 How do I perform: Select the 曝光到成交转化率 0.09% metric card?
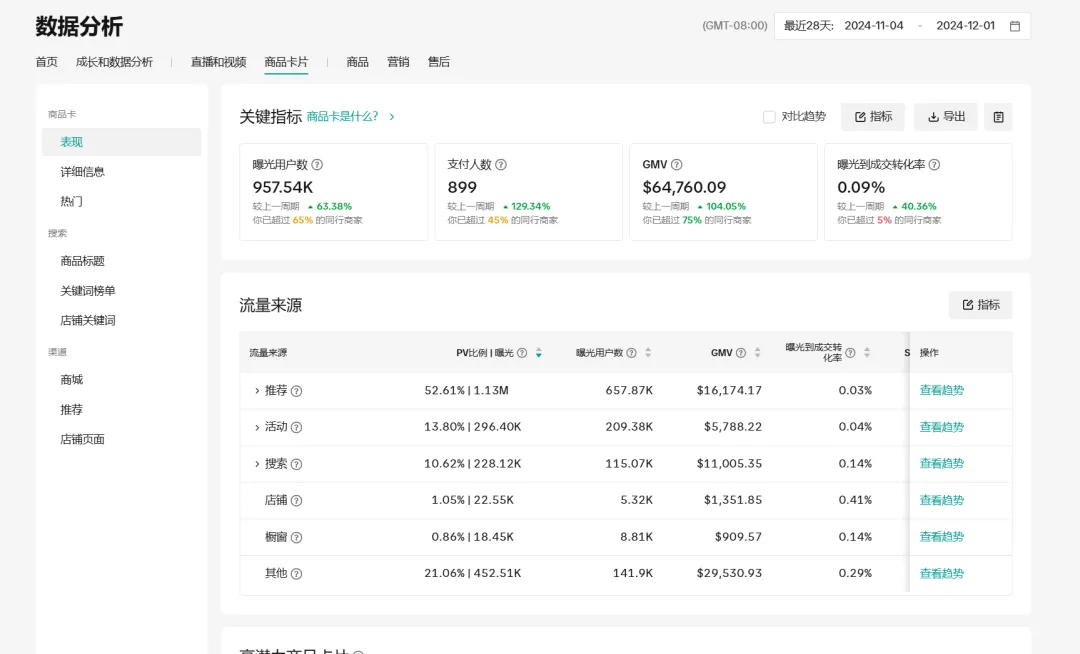[x=918, y=192]
